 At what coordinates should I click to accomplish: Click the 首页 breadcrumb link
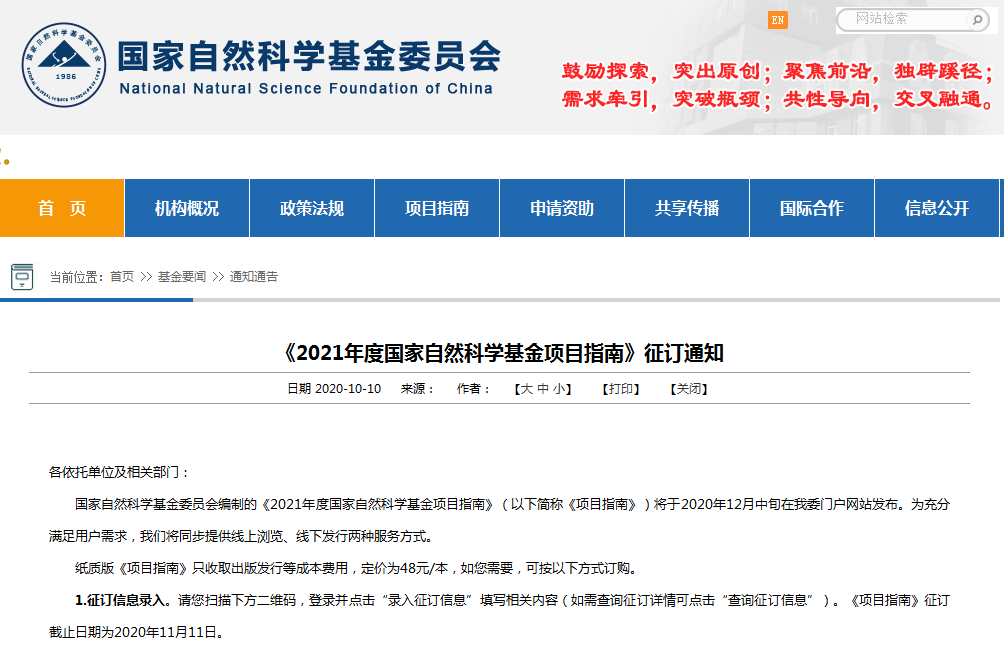(x=122, y=277)
